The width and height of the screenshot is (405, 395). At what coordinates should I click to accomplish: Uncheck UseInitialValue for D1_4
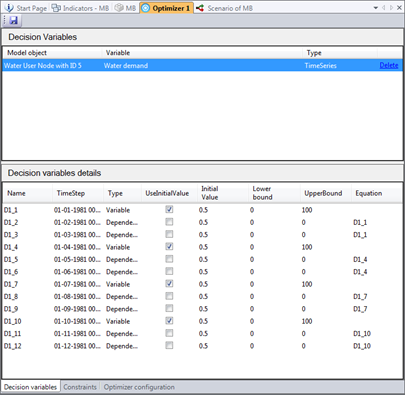(x=169, y=246)
